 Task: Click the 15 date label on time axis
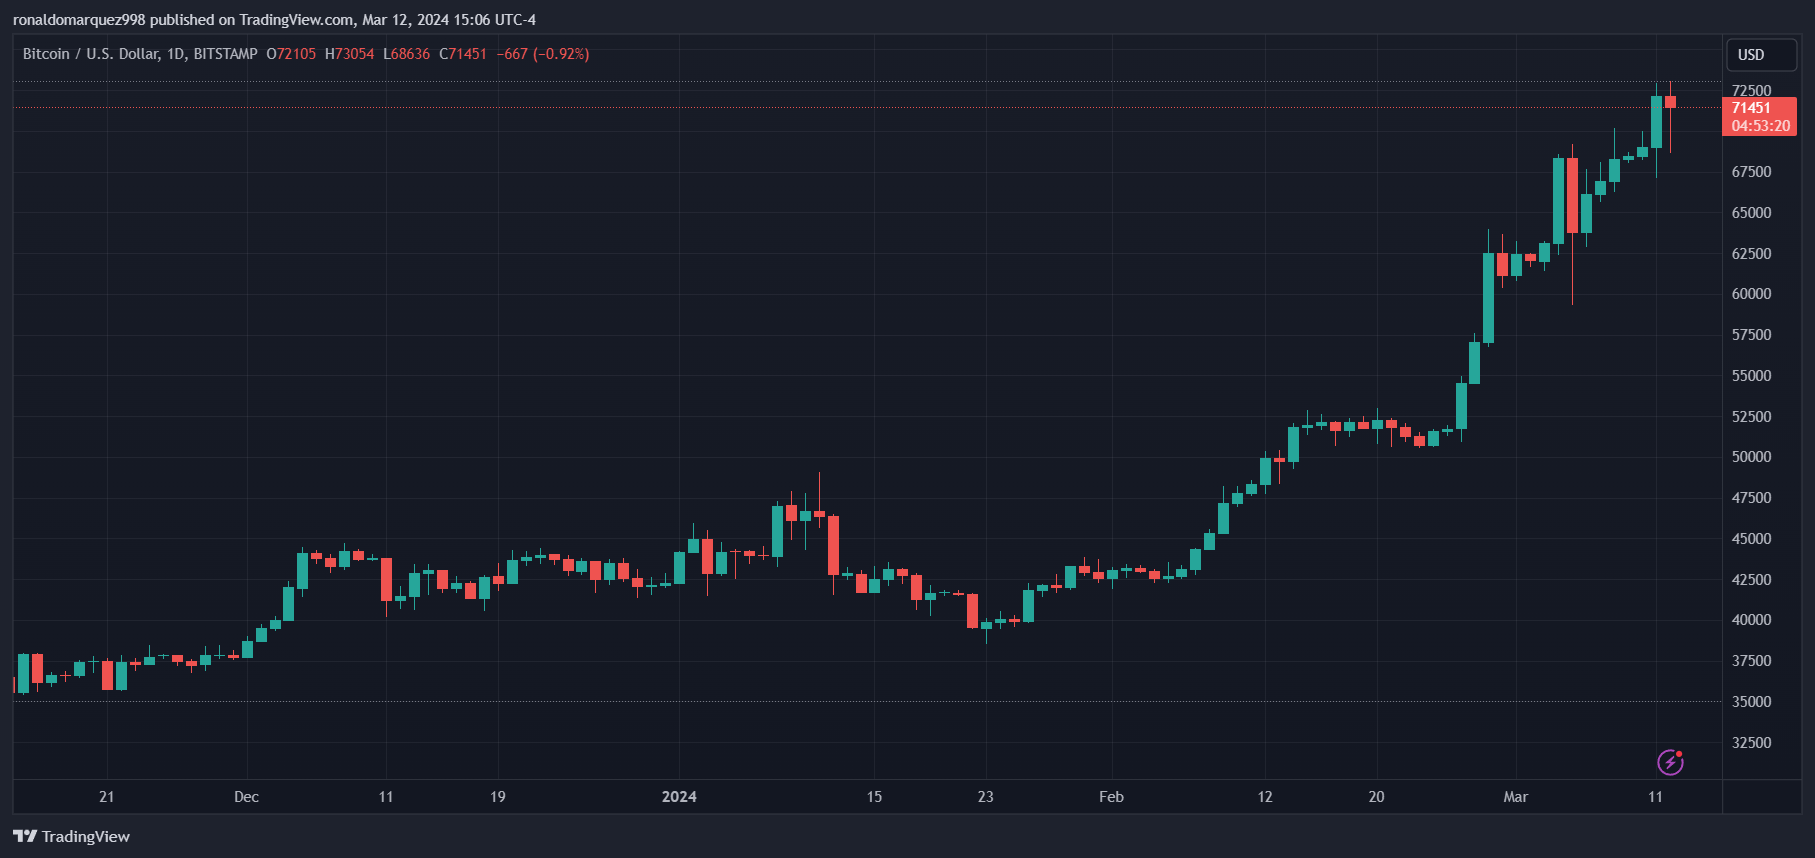874,797
